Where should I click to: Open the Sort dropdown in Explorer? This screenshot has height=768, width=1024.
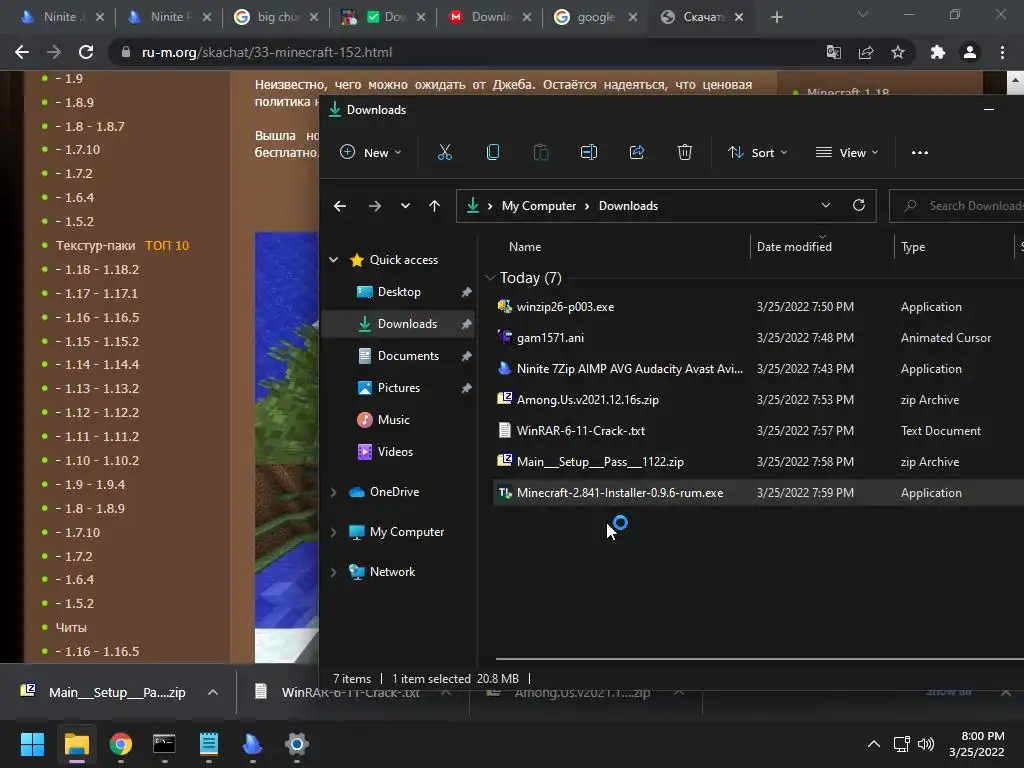(x=758, y=152)
